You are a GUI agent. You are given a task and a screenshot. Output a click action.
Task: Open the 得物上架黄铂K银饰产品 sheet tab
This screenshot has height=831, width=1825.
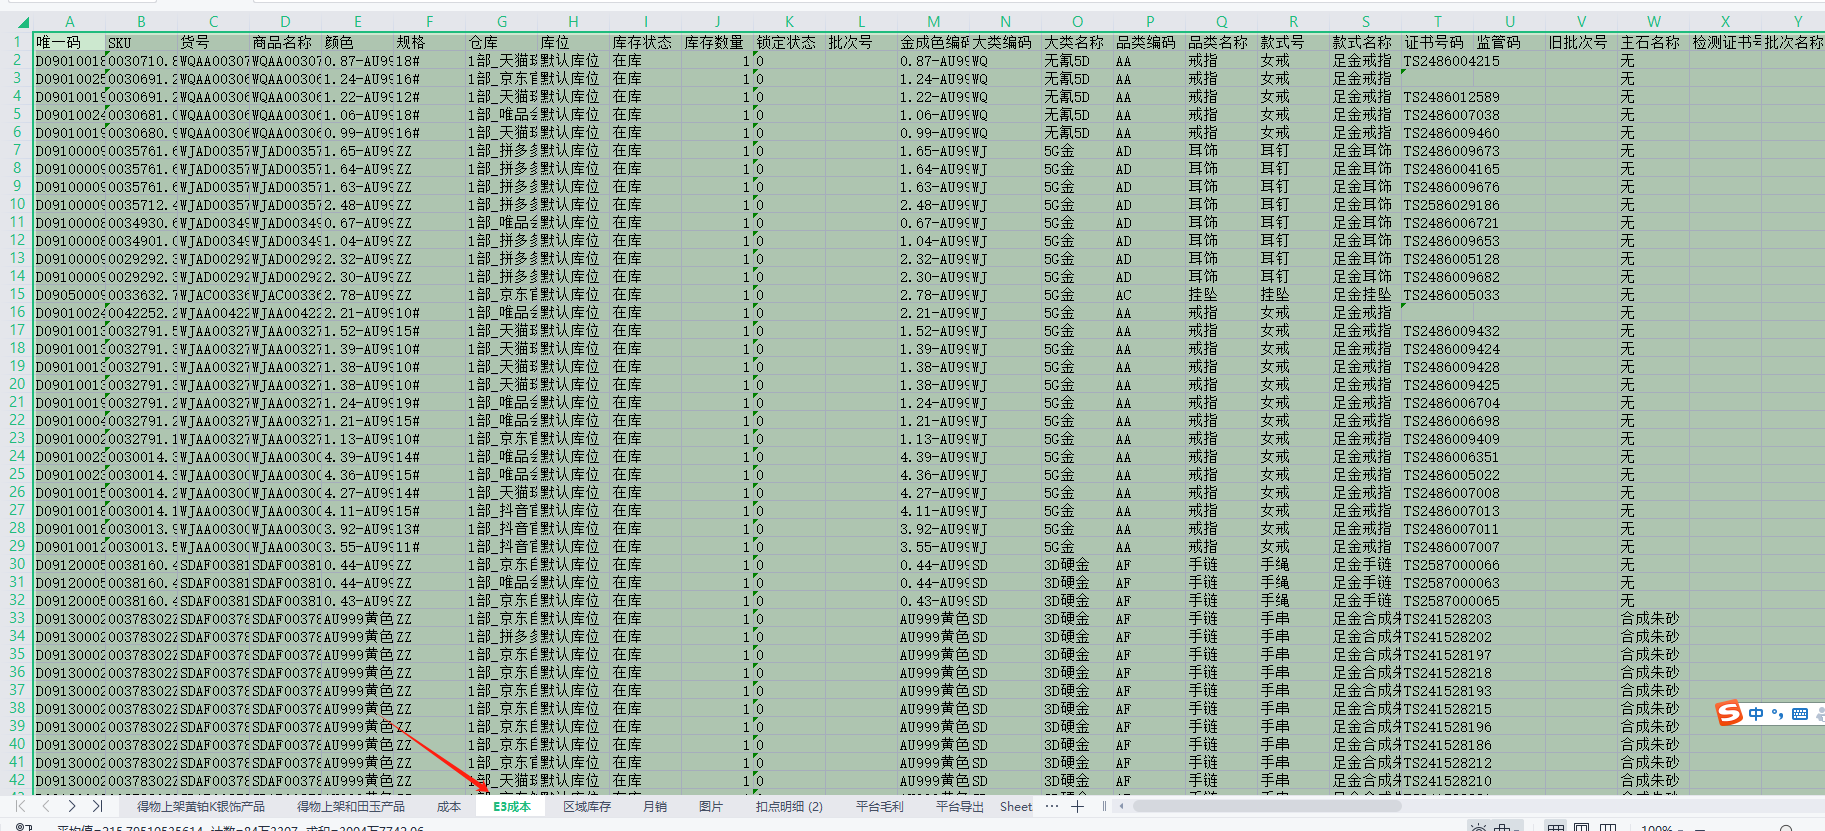[x=201, y=807]
